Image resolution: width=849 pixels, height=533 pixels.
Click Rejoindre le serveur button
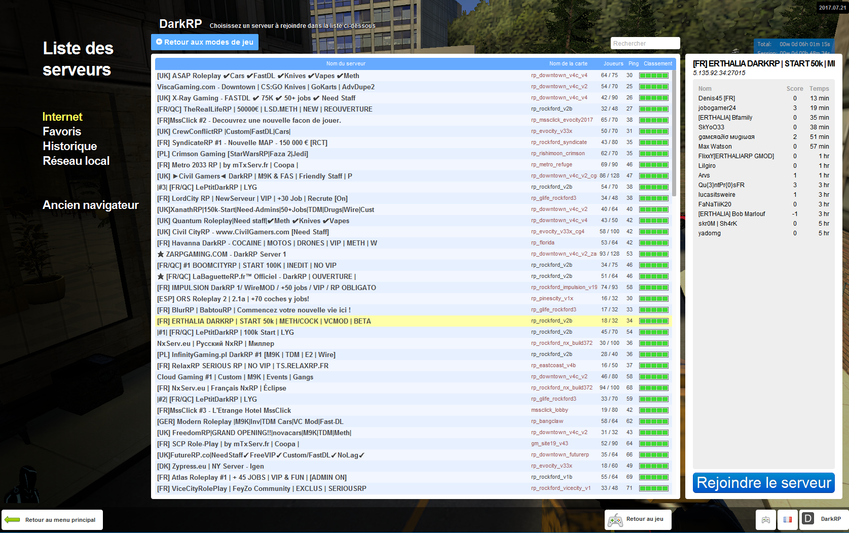pos(763,483)
